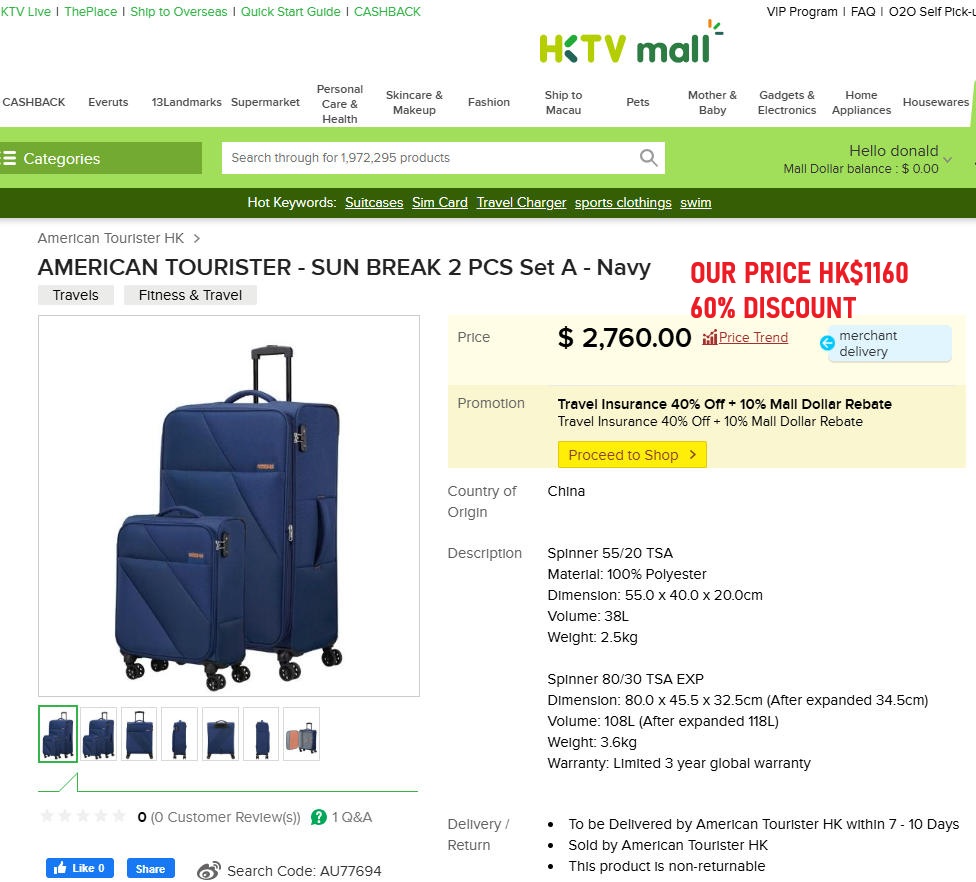This screenshot has height=882, width=976.
Task: Click the Fitness & Travel tag
Action: (x=190, y=295)
